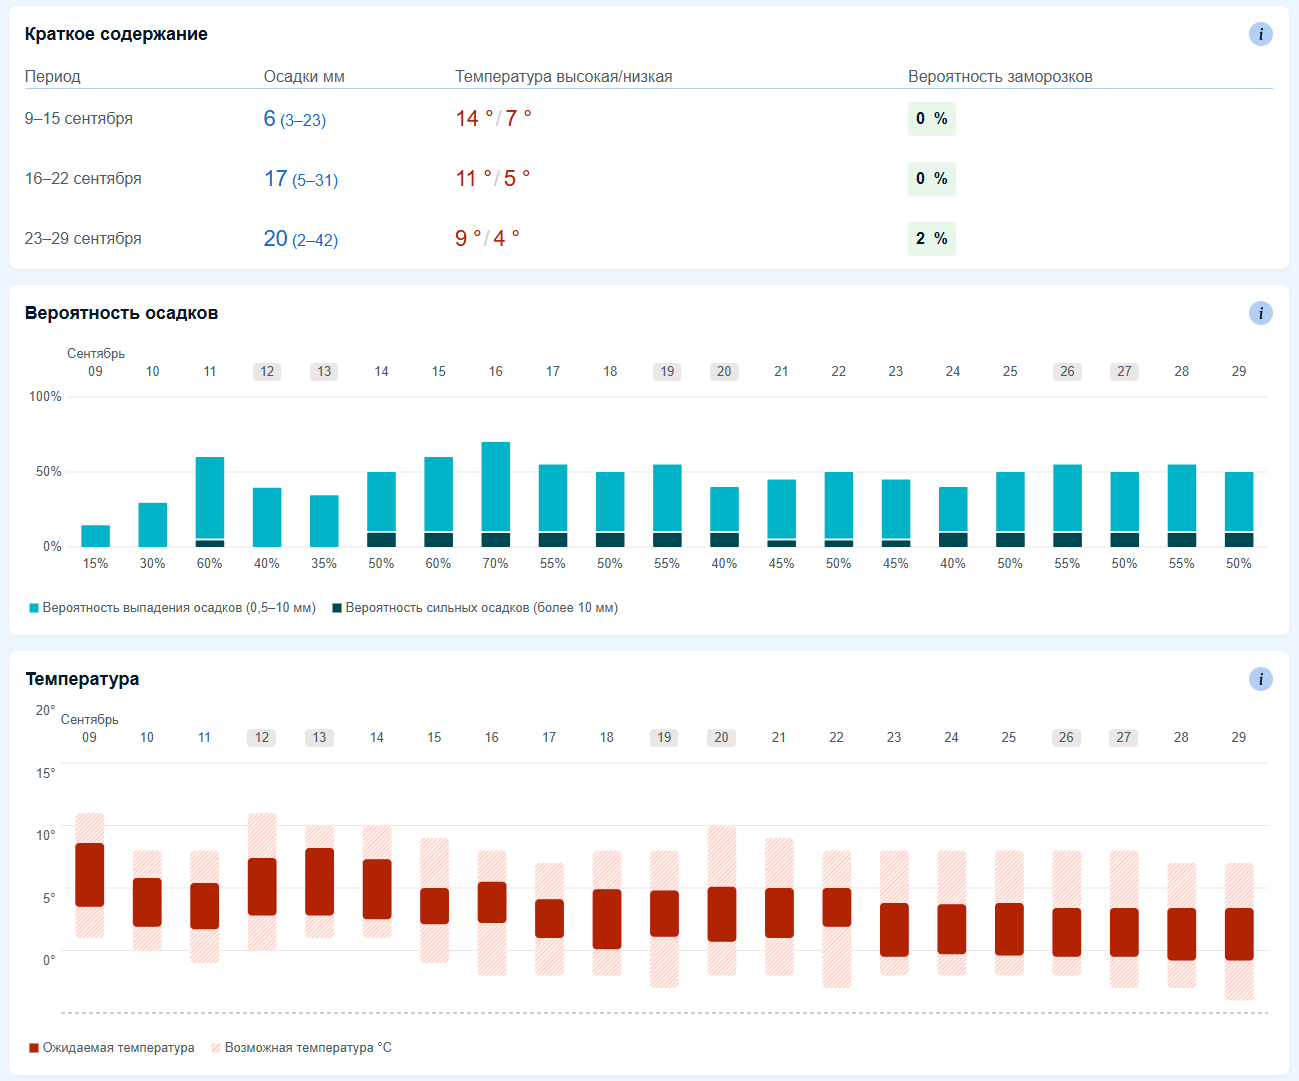This screenshot has height=1081, width=1299.
Task: Select highlighted date 20 in precipitation chart
Action: 724,372
